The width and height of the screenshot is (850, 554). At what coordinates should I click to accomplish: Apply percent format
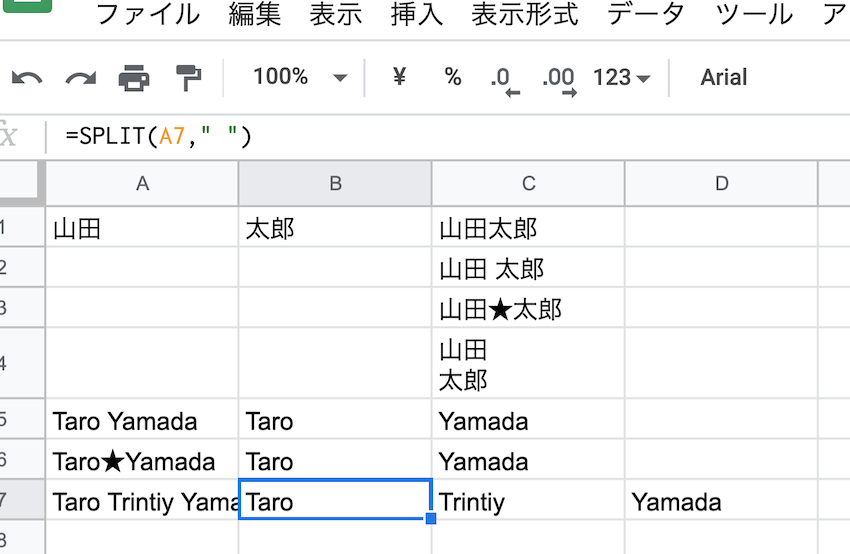(x=453, y=77)
